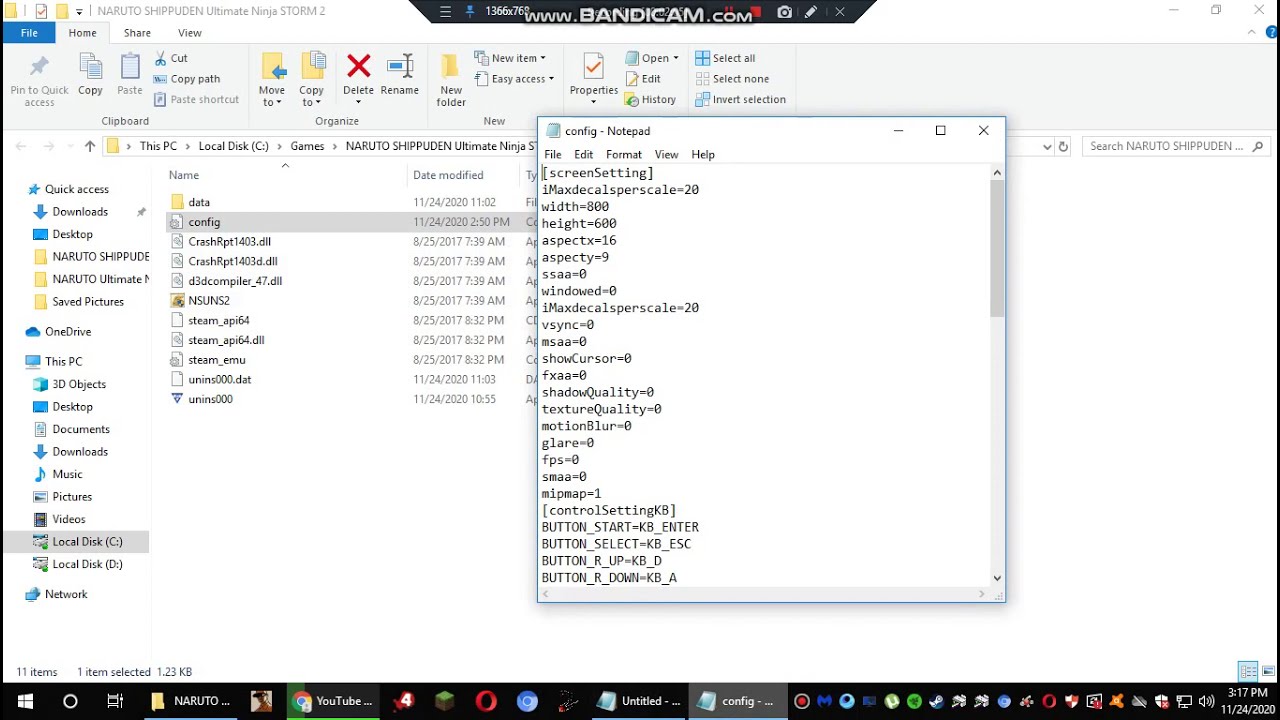1280x720 pixels.
Task: Sort files by Date modified column header
Action: tap(448, 175)
